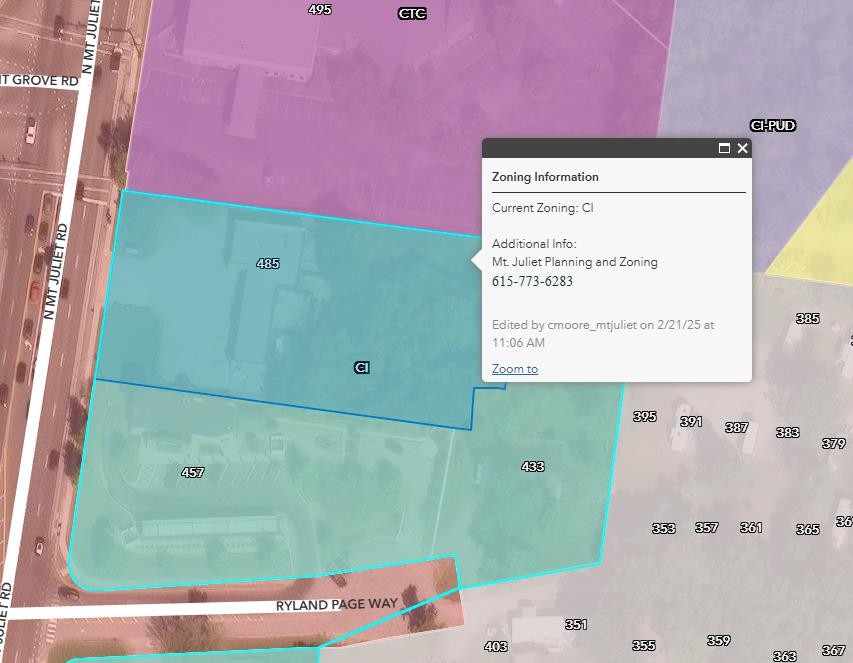Viewport: 853px width, 663px height.
Task: Select the 'Zoning Information' title text
Action: point(545,177)
